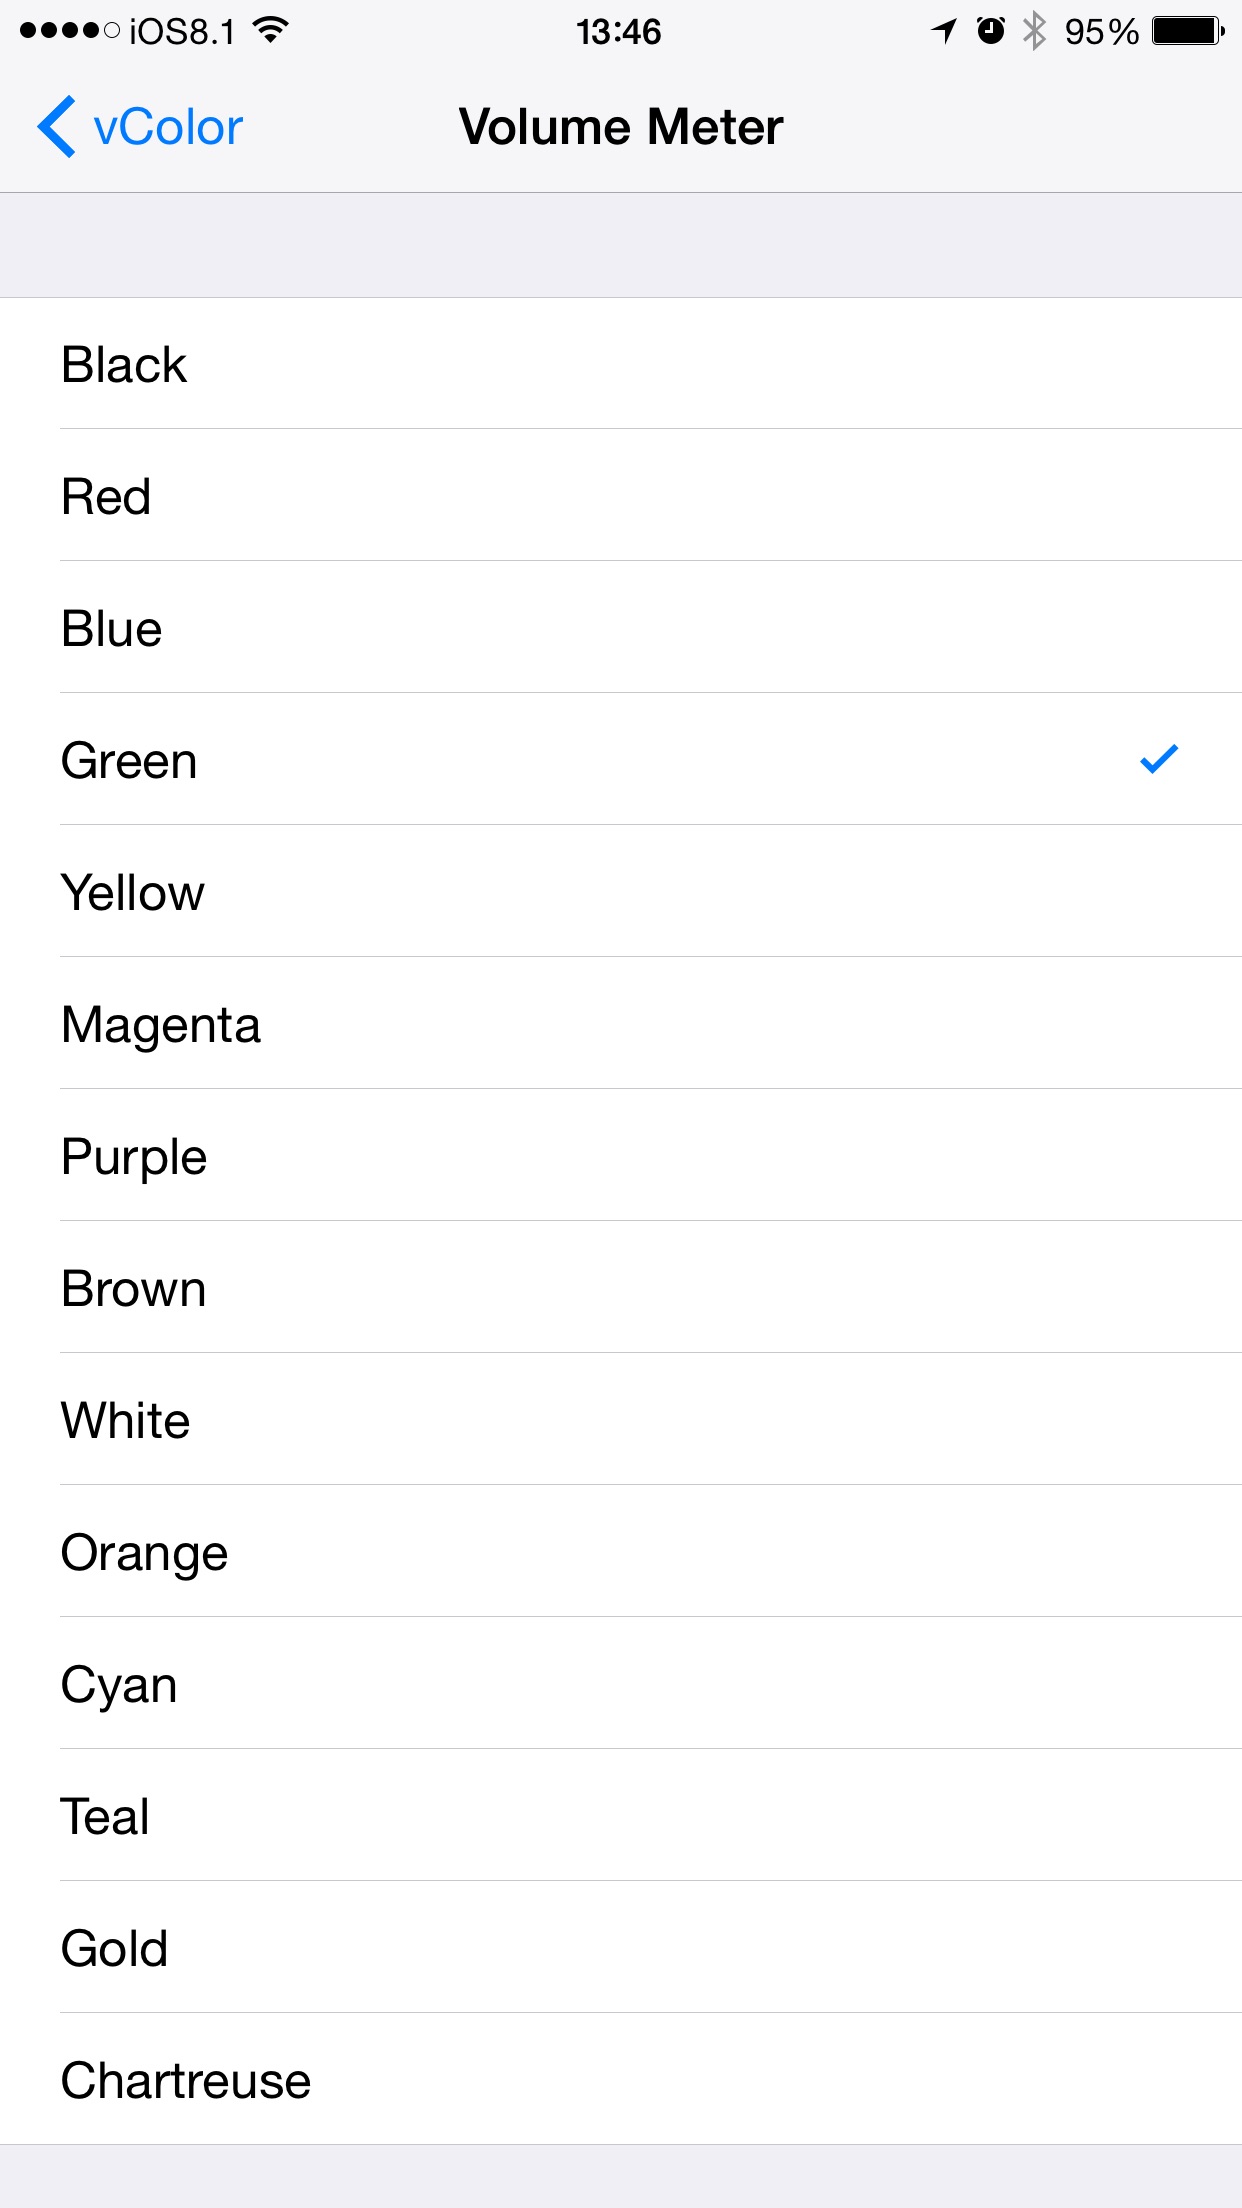Tap the alarm clock status icon
Viewport: 1242px width, 2208px height.
point(990,31)
